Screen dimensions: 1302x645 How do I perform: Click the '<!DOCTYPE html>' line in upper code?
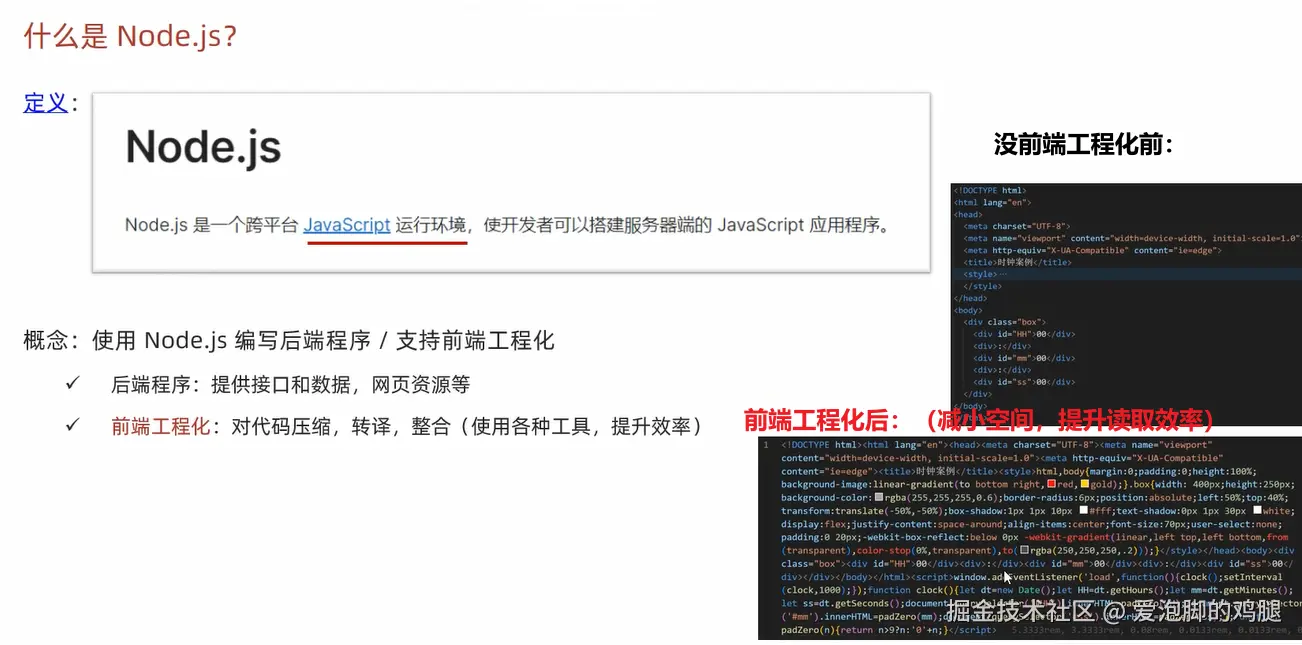(x=990, y=190)
